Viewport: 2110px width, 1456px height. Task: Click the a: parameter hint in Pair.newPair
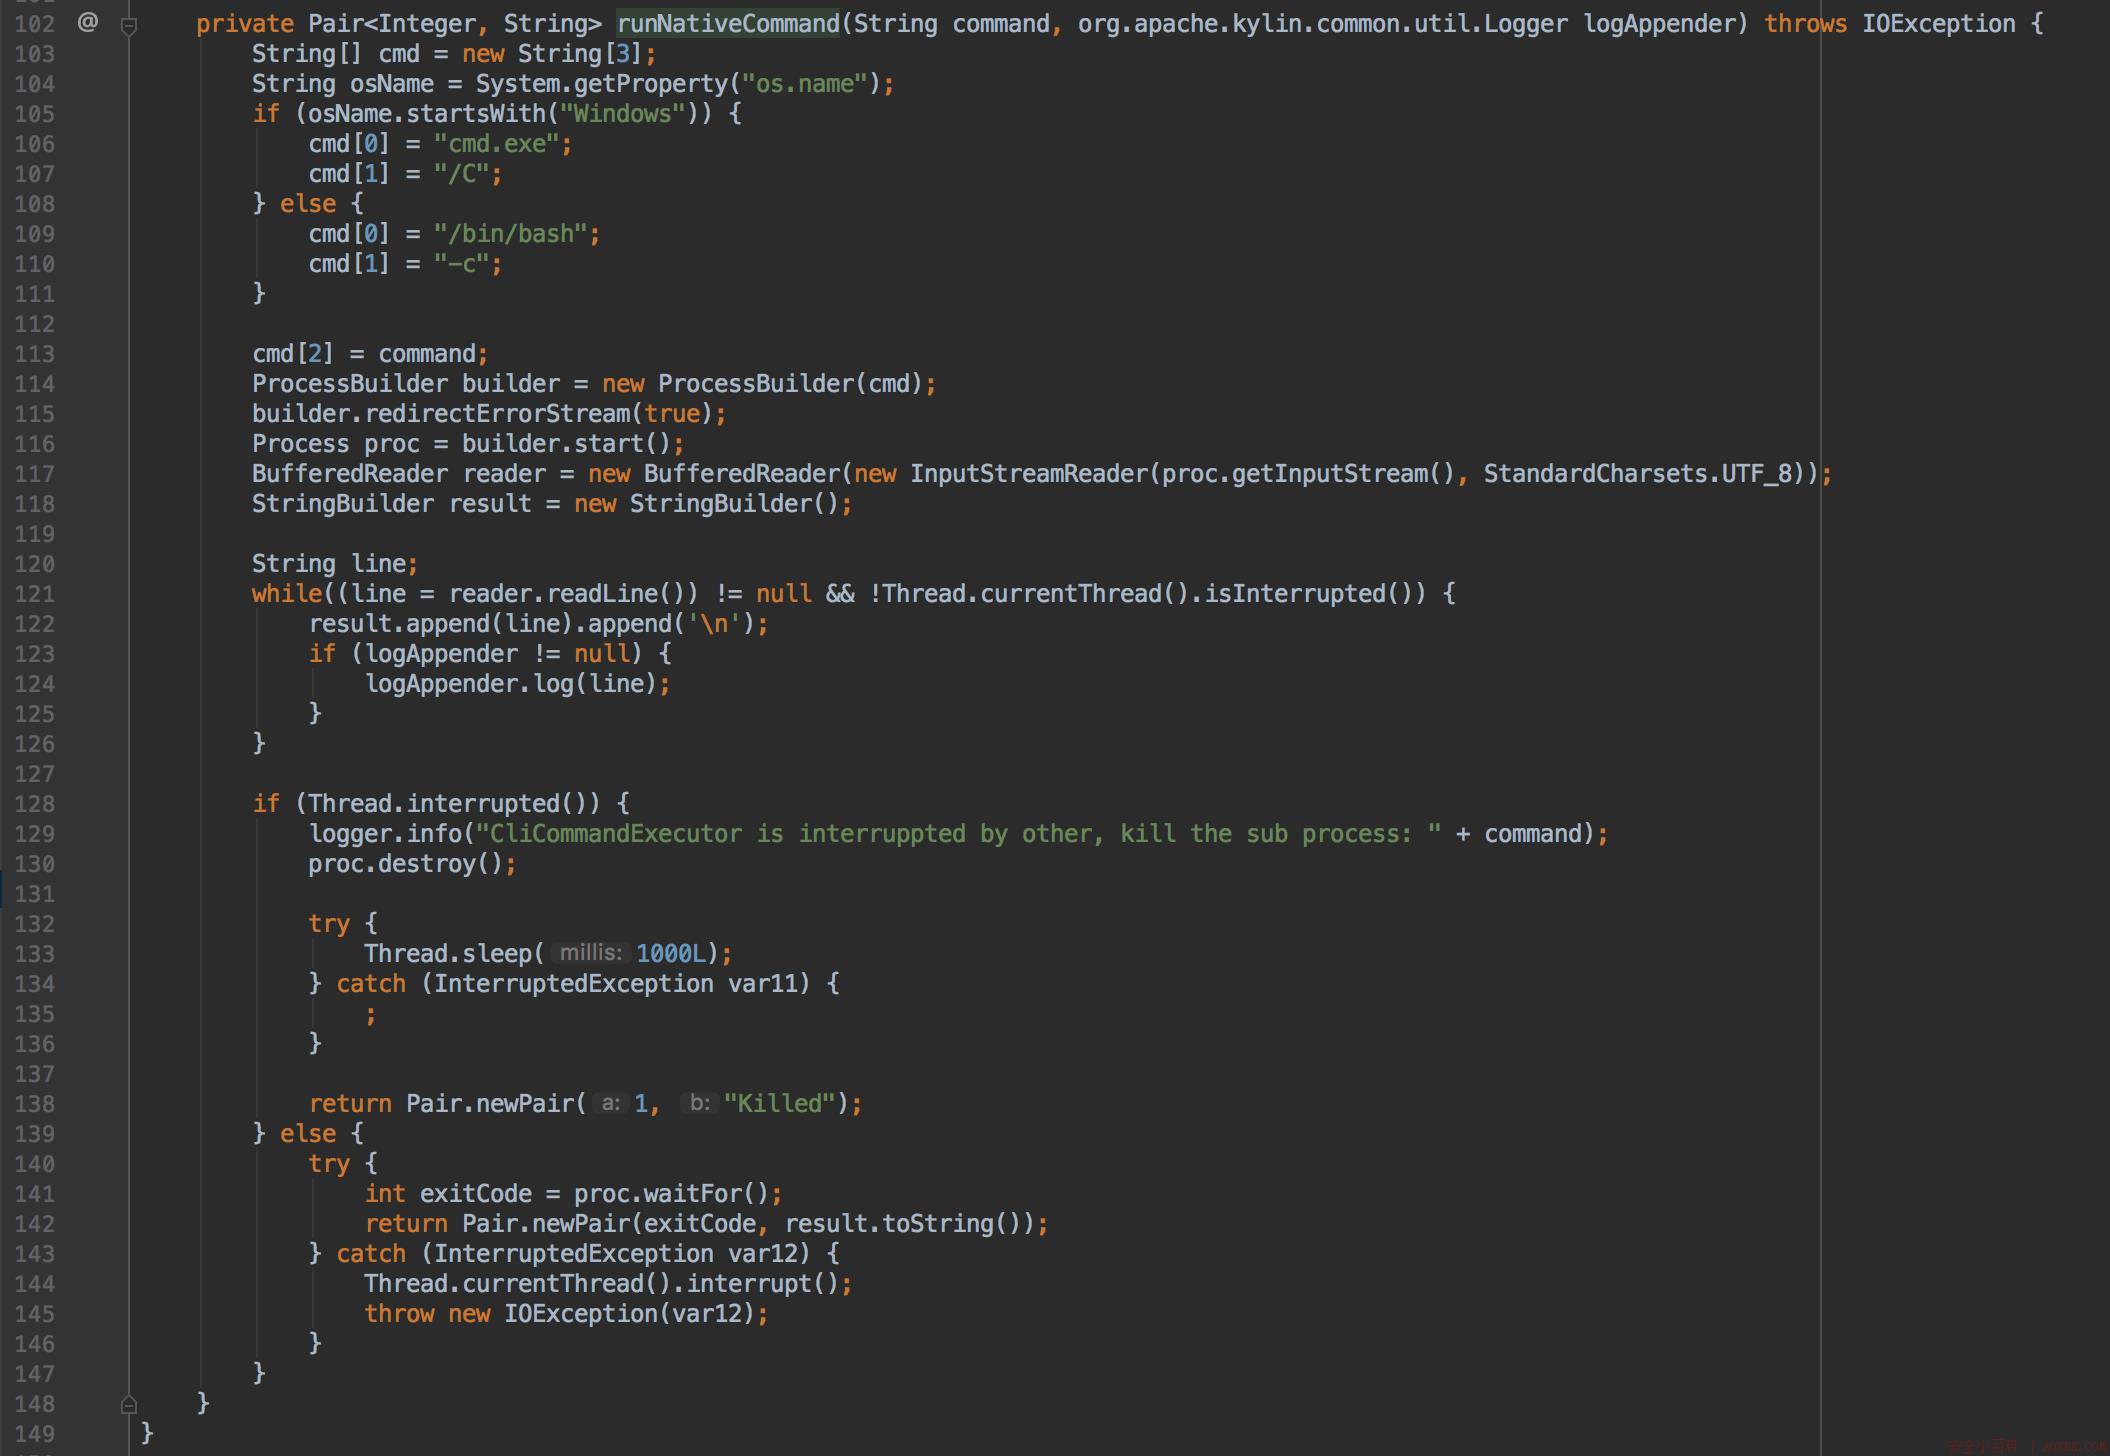(610, 1103)
